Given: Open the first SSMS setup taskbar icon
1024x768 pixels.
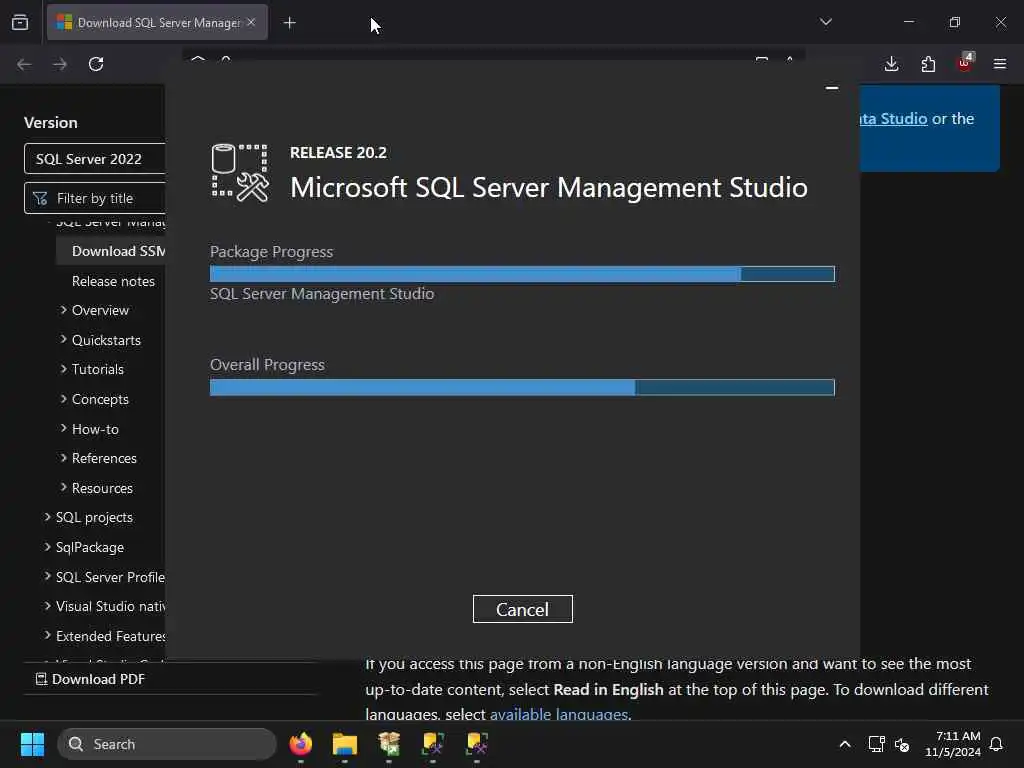Looking at the screenshot, I should pyautogui.click(x=433, y=744).
